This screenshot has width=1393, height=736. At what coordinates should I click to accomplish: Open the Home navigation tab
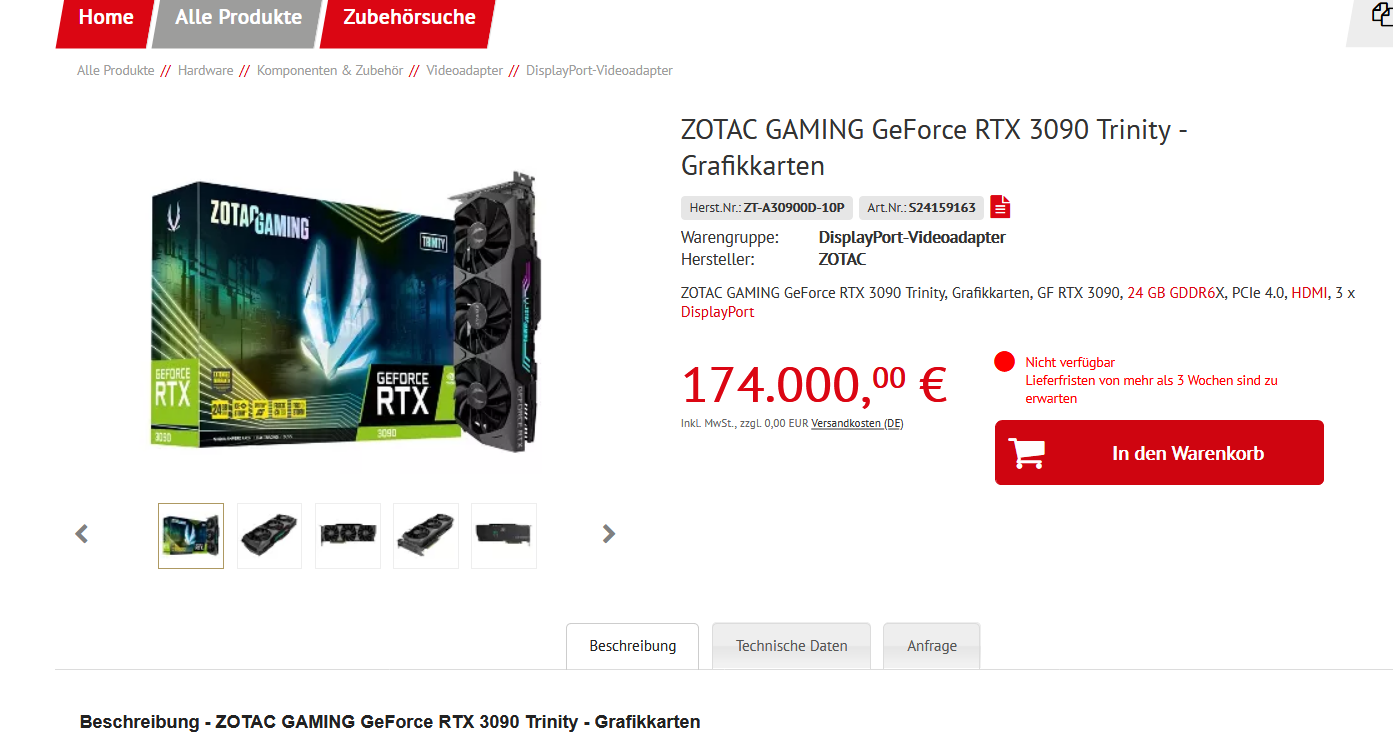pos(106,20)
